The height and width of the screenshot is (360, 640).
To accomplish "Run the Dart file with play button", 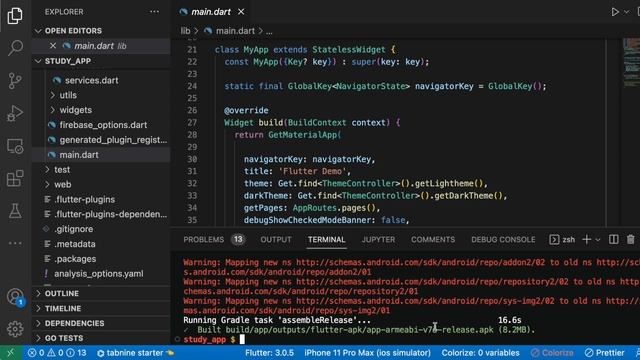I will [x=615, y=12].
